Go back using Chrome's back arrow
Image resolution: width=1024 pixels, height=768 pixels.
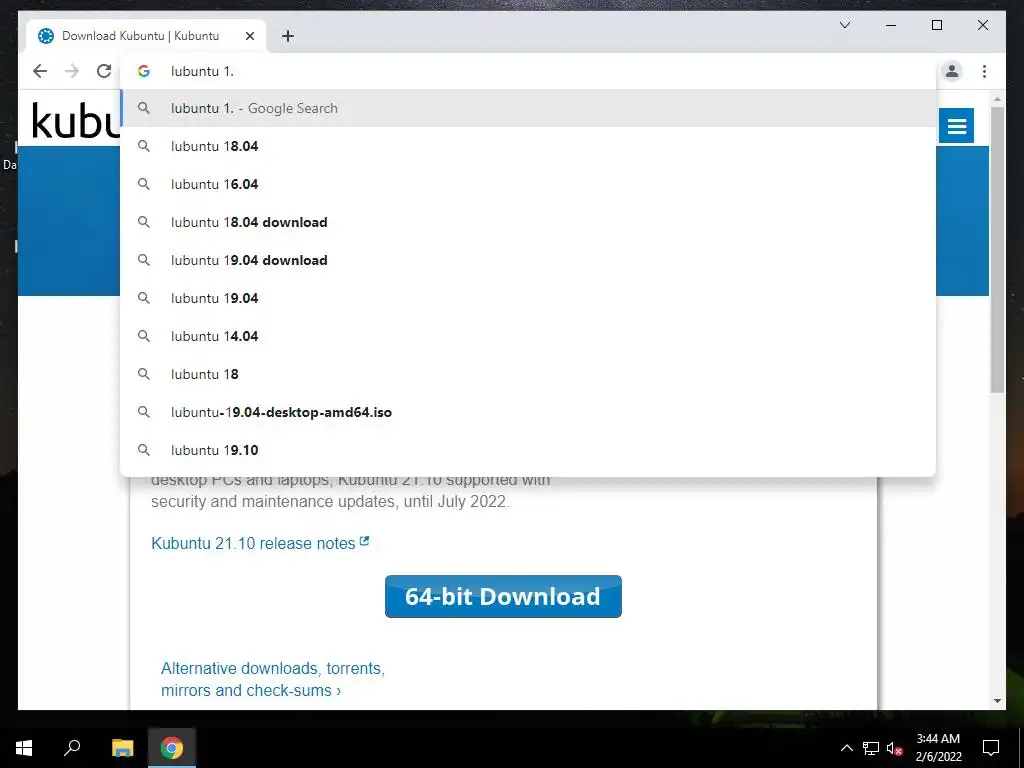[40, 71]
